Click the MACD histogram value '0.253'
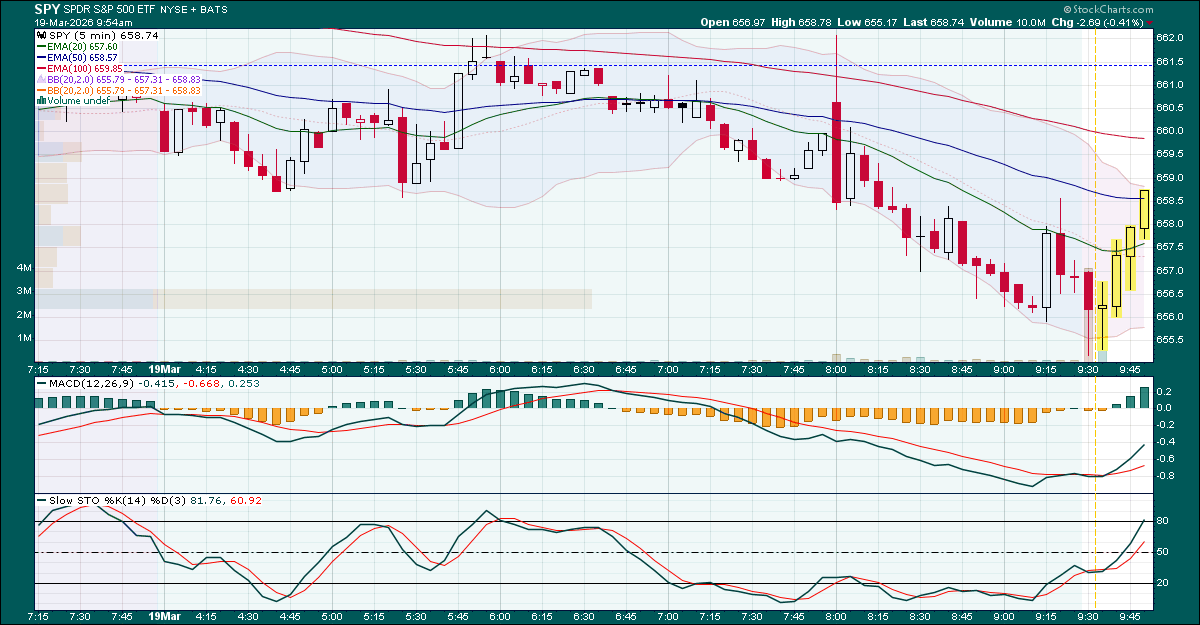Viewport: 1200px width, 625px height. tap(245, 383)
